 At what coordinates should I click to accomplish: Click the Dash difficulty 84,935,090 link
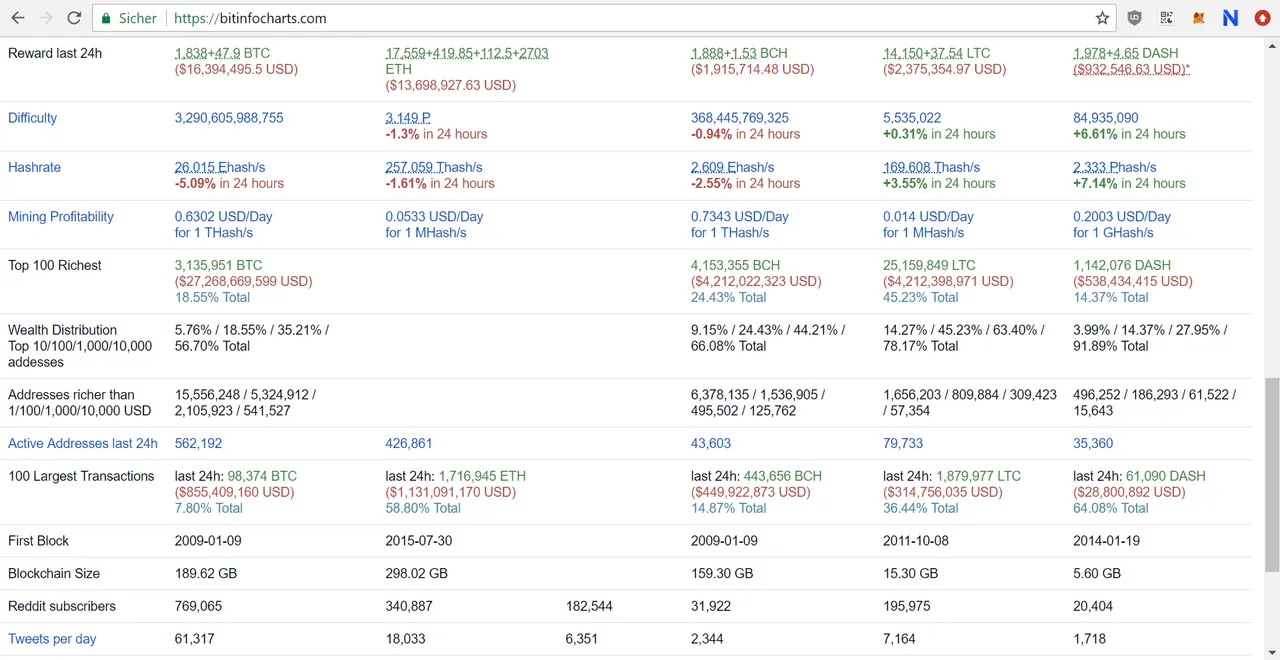tap(1106, 118)
